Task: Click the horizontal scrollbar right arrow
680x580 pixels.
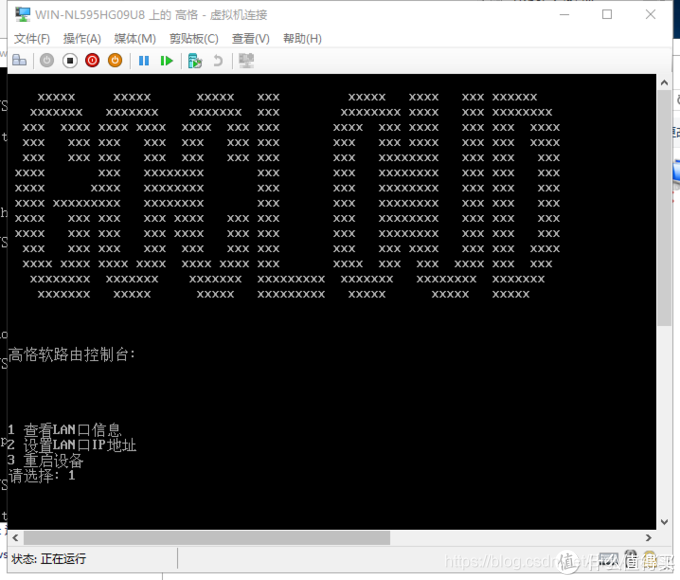Action: [648, 538]
